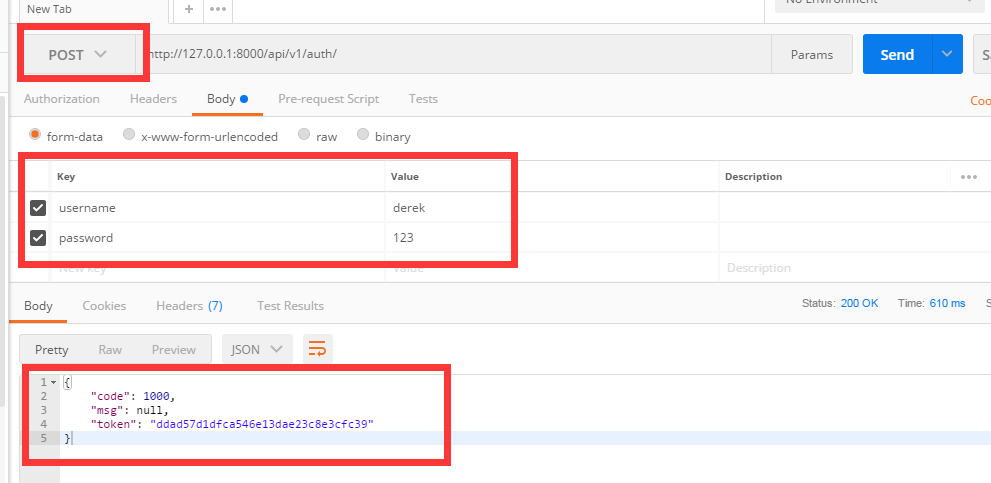Toggle line wrap icon in response toolbar
This screenshot has height=483, width=991.
(317, 349)
